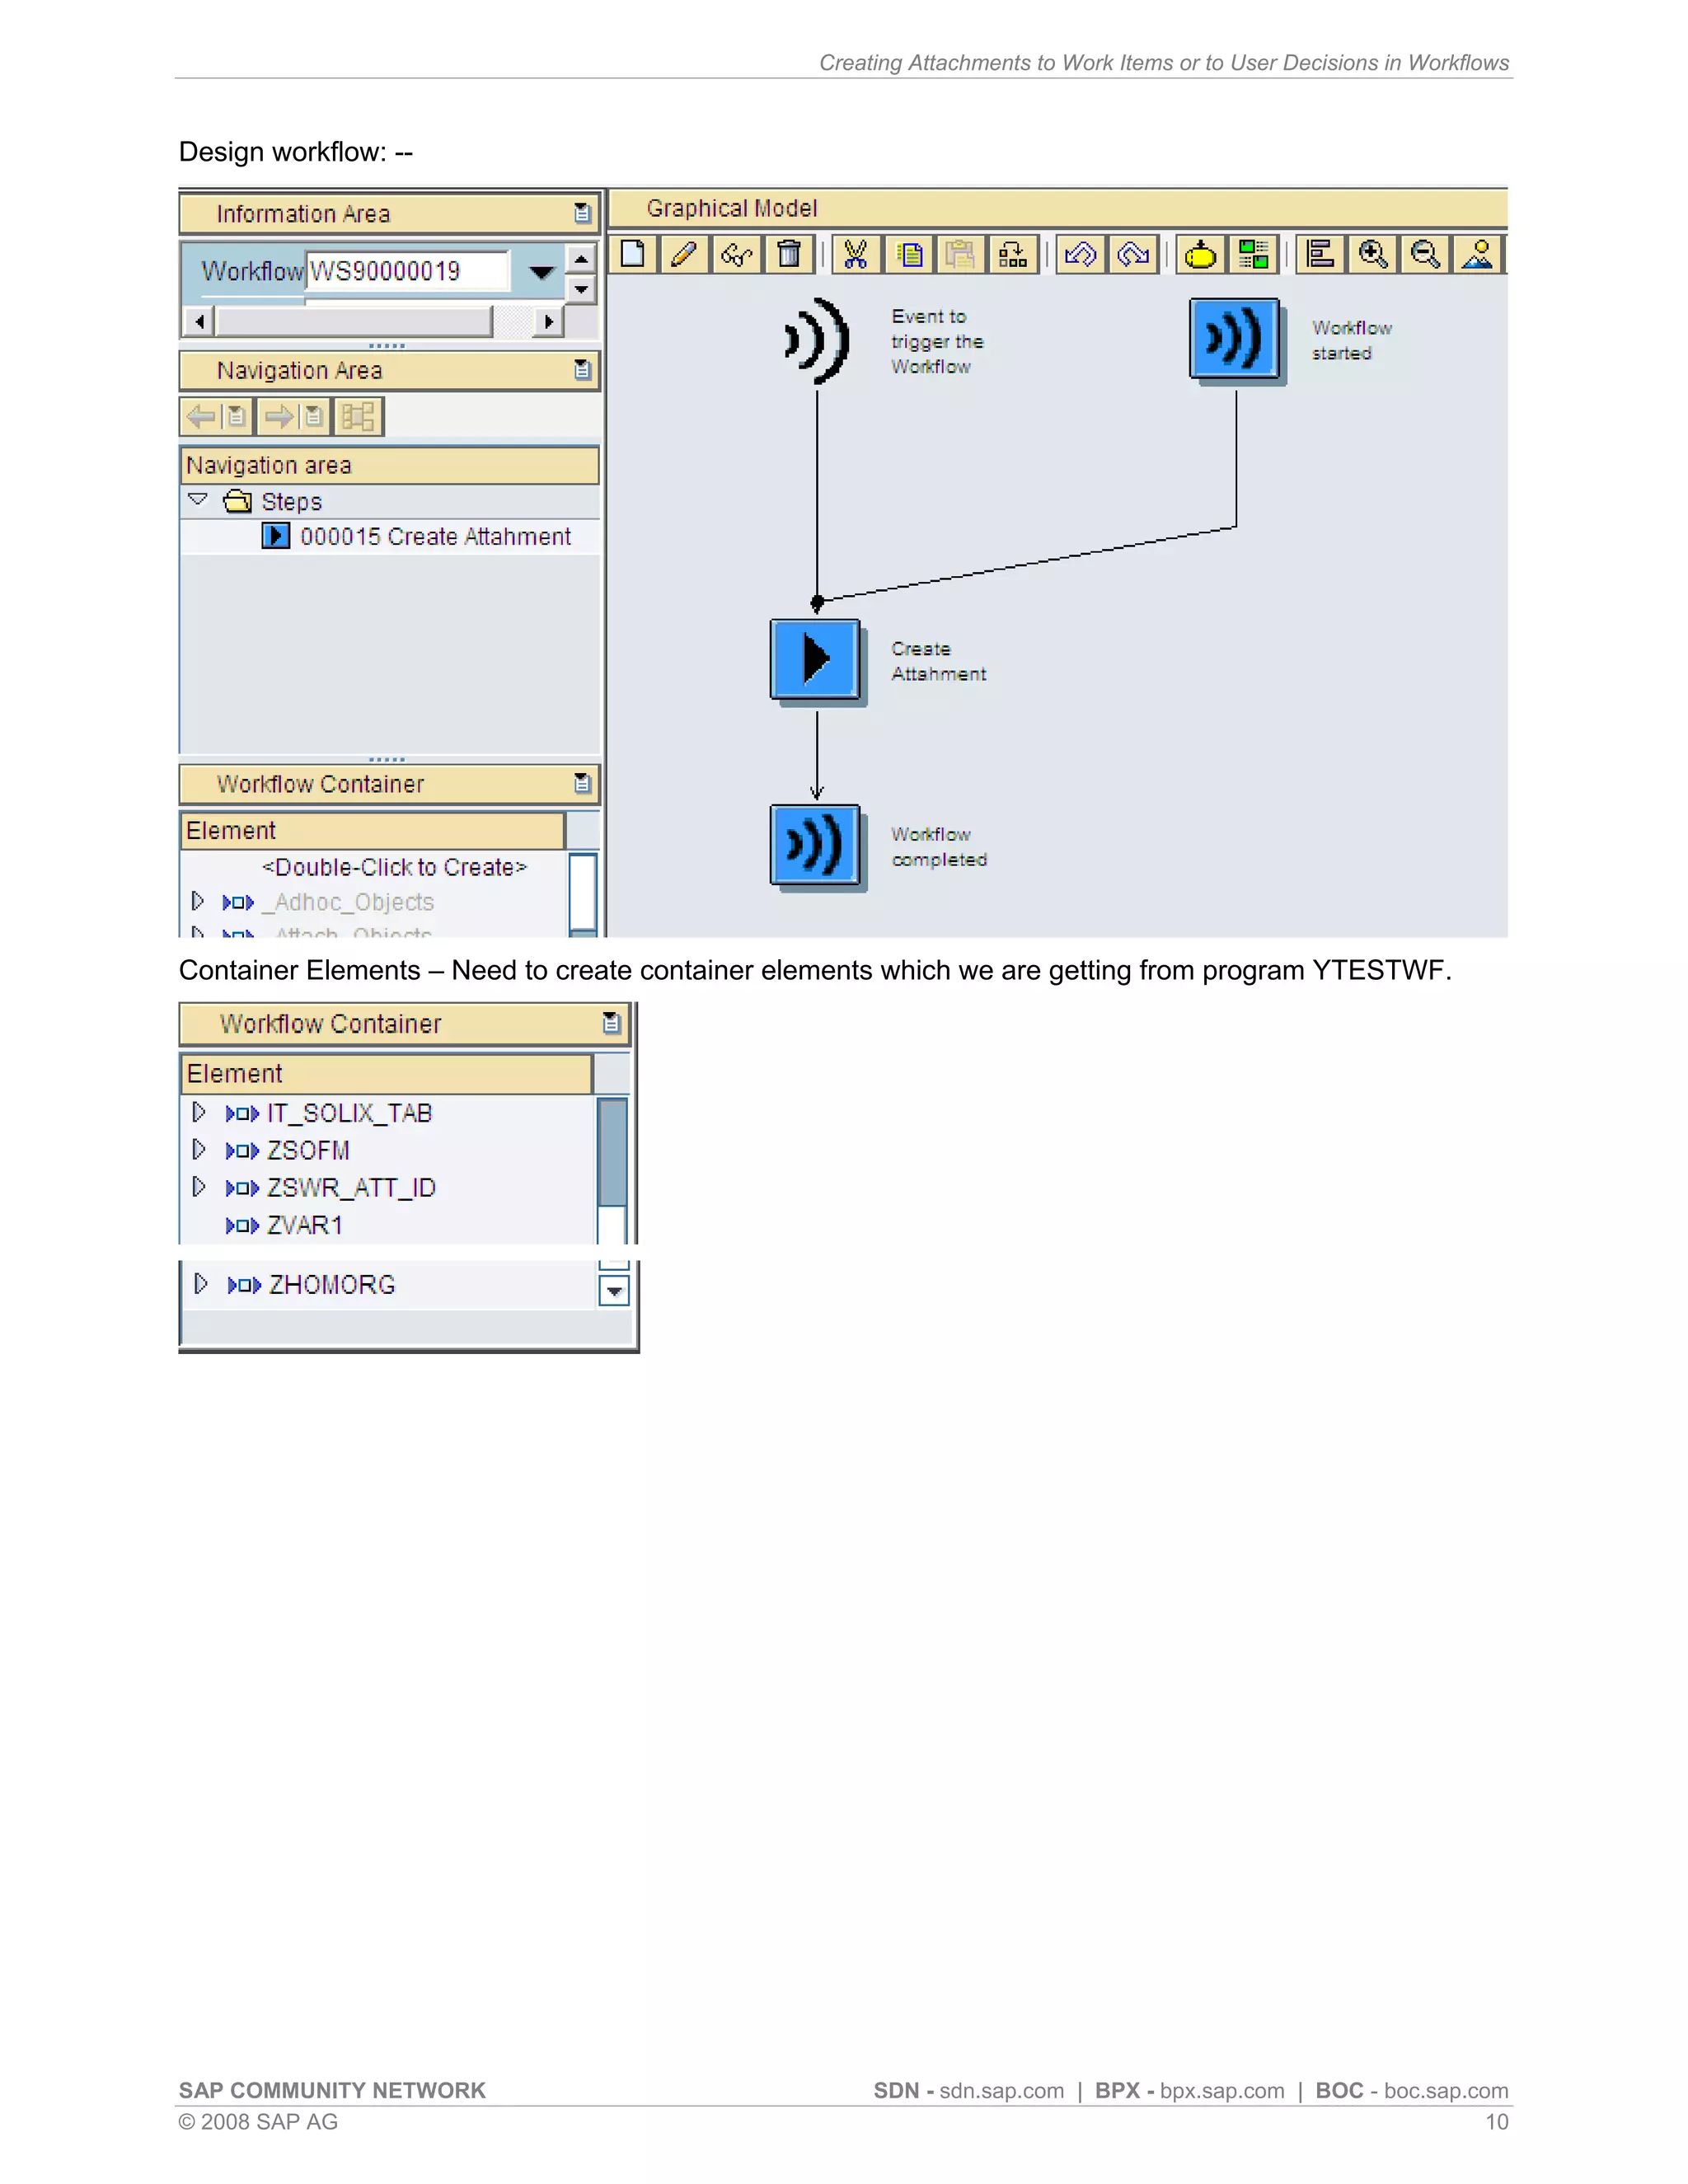Click the Redo arrow icon in toolbar
The height and width of the screenshot is (2184, 1688).
coord(1133,255)
